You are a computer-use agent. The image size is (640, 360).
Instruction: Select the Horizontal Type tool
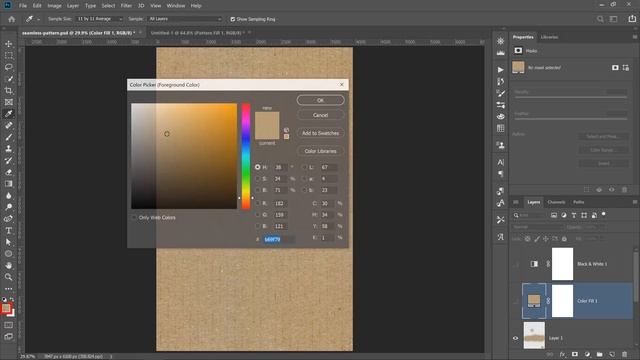point(9,231)
